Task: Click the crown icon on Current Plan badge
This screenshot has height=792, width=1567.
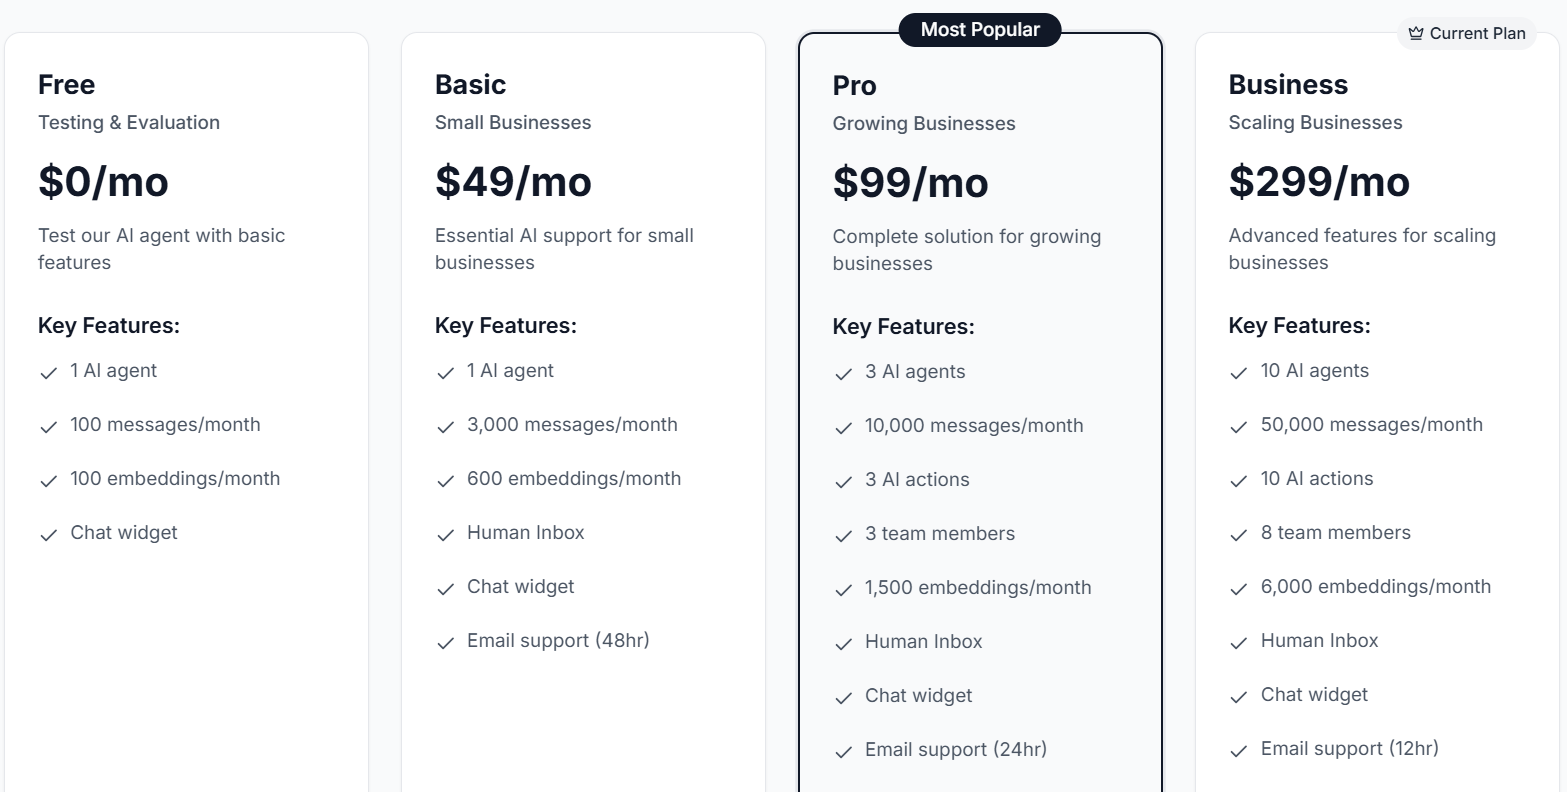Action: coord(1417,33)
